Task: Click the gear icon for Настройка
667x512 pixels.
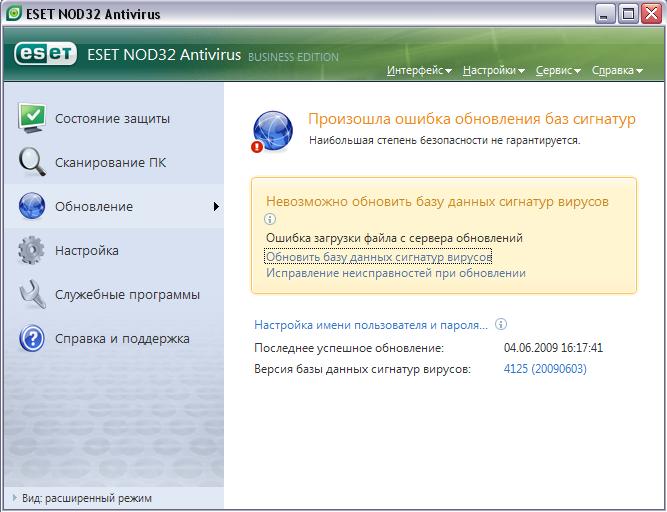Action: pos(31,250)
